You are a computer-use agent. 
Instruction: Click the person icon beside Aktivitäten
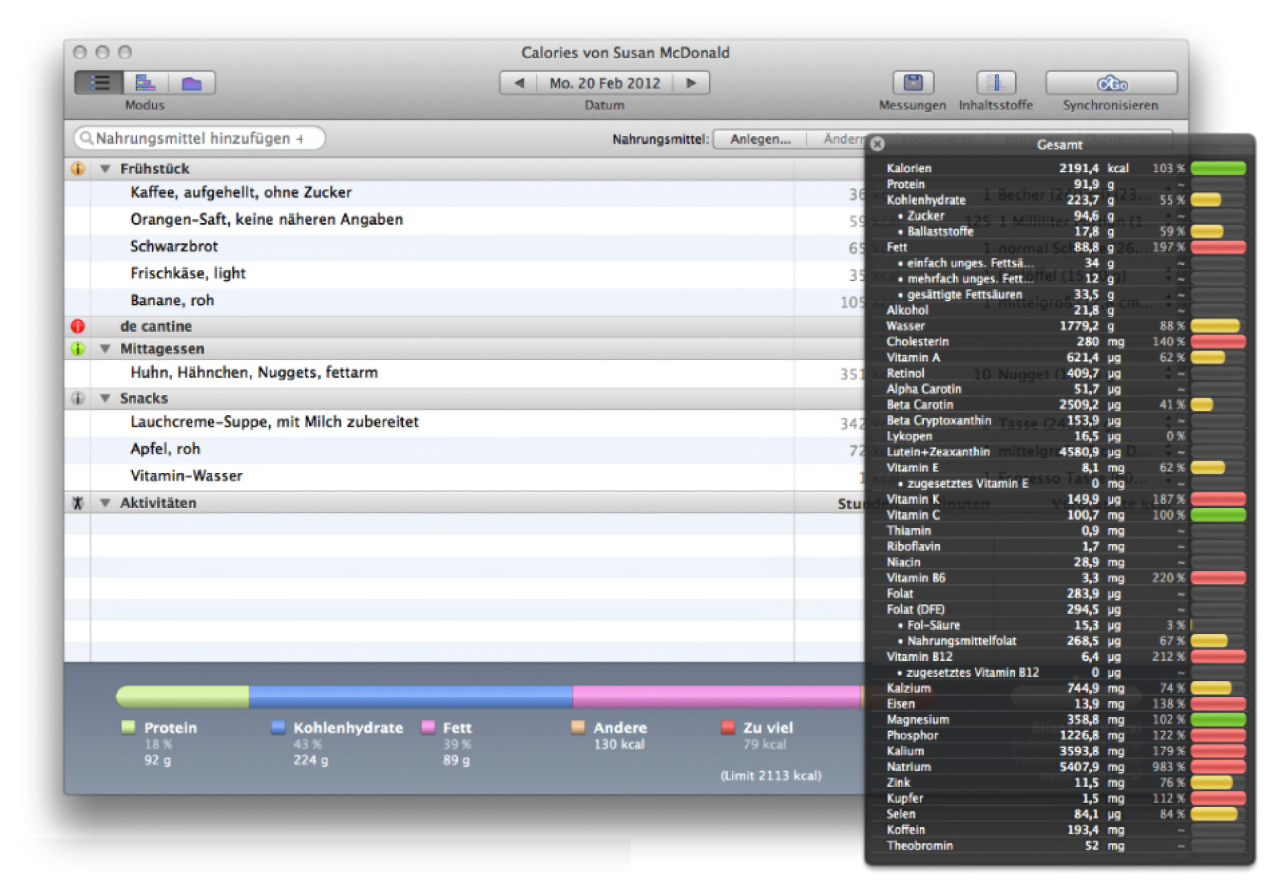coord(78,503)
